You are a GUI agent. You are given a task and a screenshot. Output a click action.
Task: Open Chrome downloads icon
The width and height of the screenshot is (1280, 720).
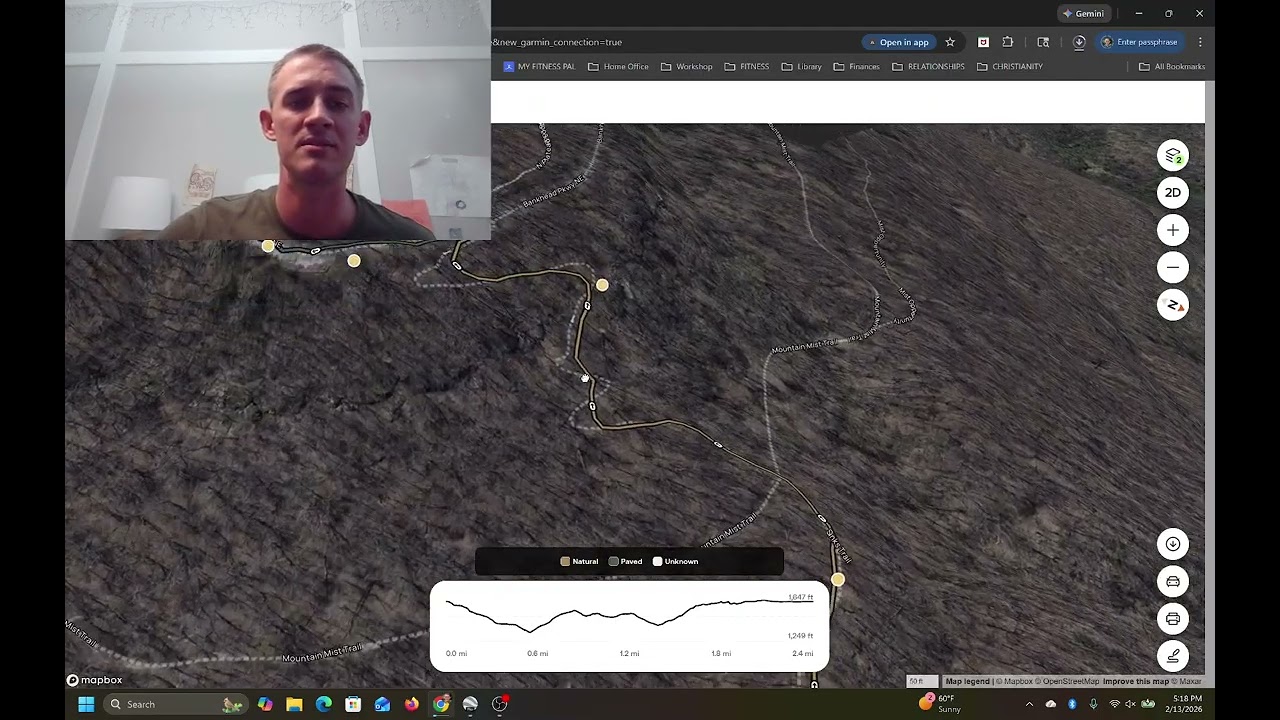1079,42
